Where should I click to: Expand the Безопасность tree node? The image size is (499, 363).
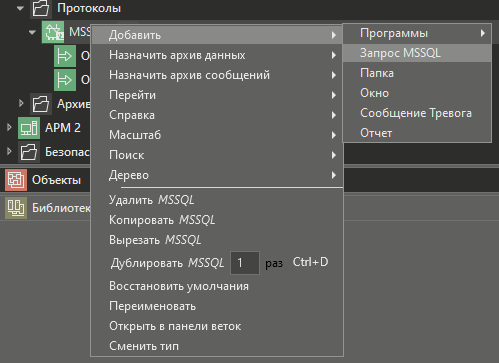(x=9, y=151)
